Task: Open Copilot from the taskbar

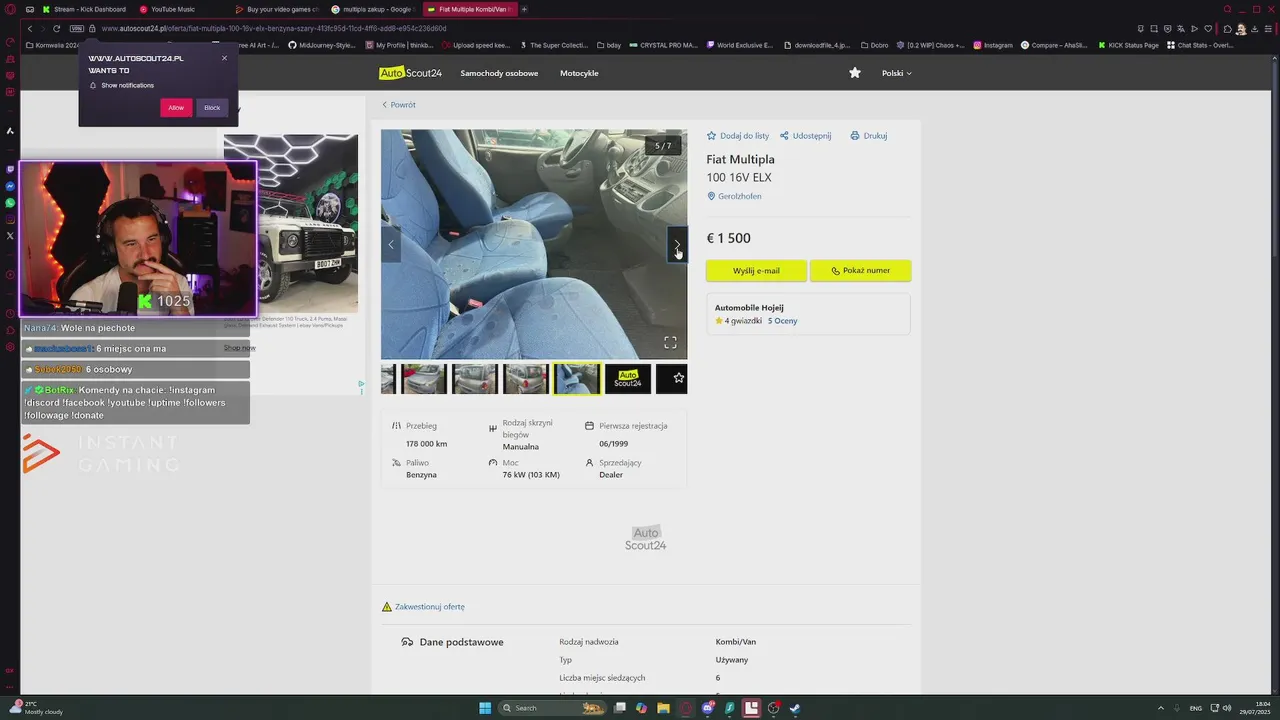Action: [641, 708]
